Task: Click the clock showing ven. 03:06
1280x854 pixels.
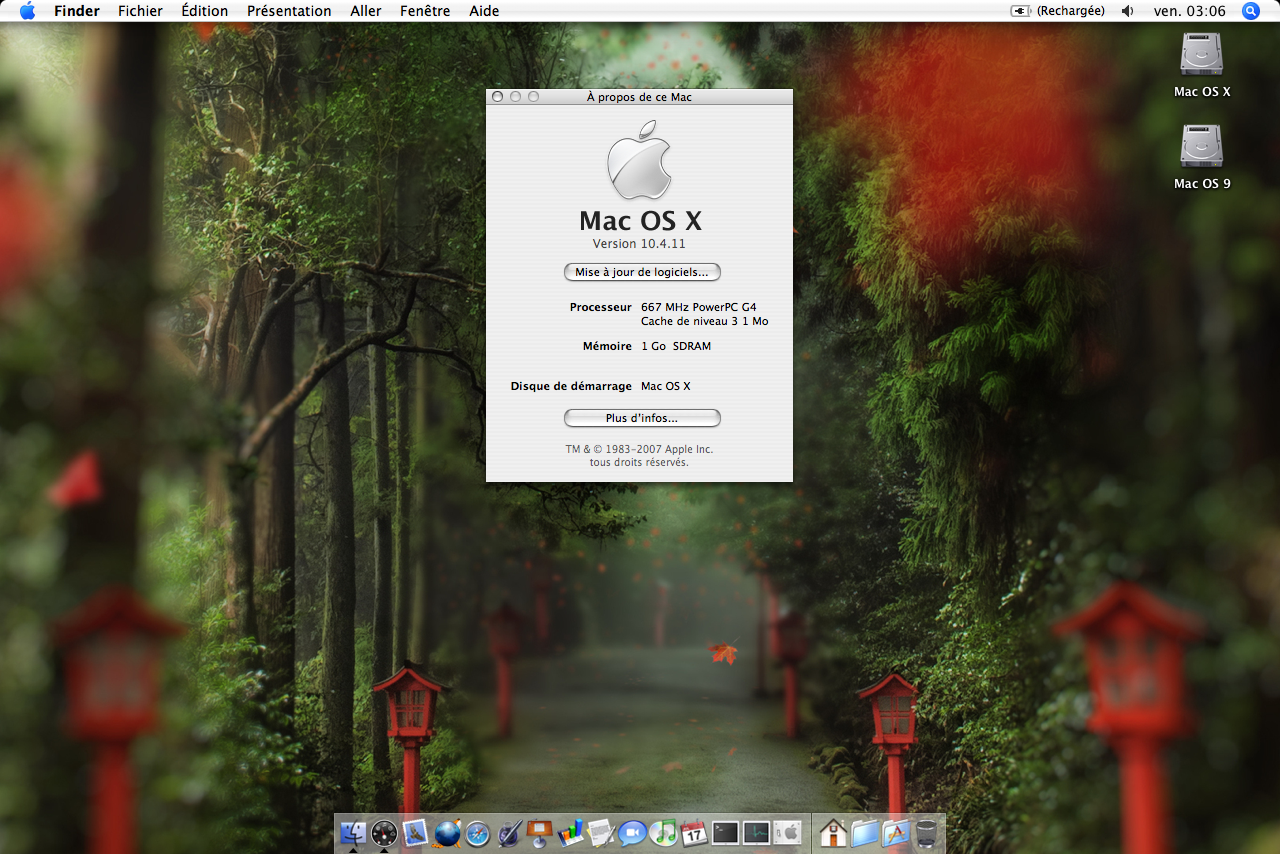Action: 1189,11
